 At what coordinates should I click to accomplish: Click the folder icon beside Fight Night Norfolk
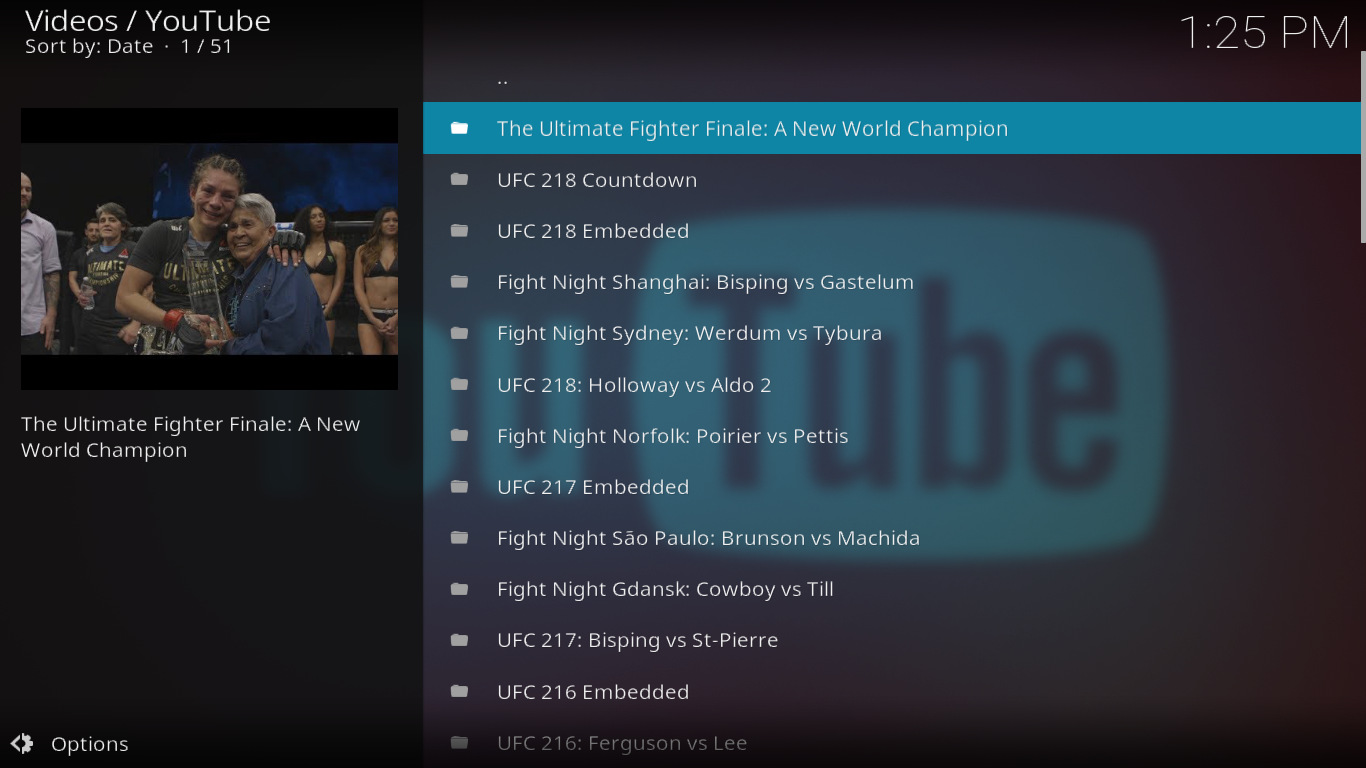click(x=460, y=435)
